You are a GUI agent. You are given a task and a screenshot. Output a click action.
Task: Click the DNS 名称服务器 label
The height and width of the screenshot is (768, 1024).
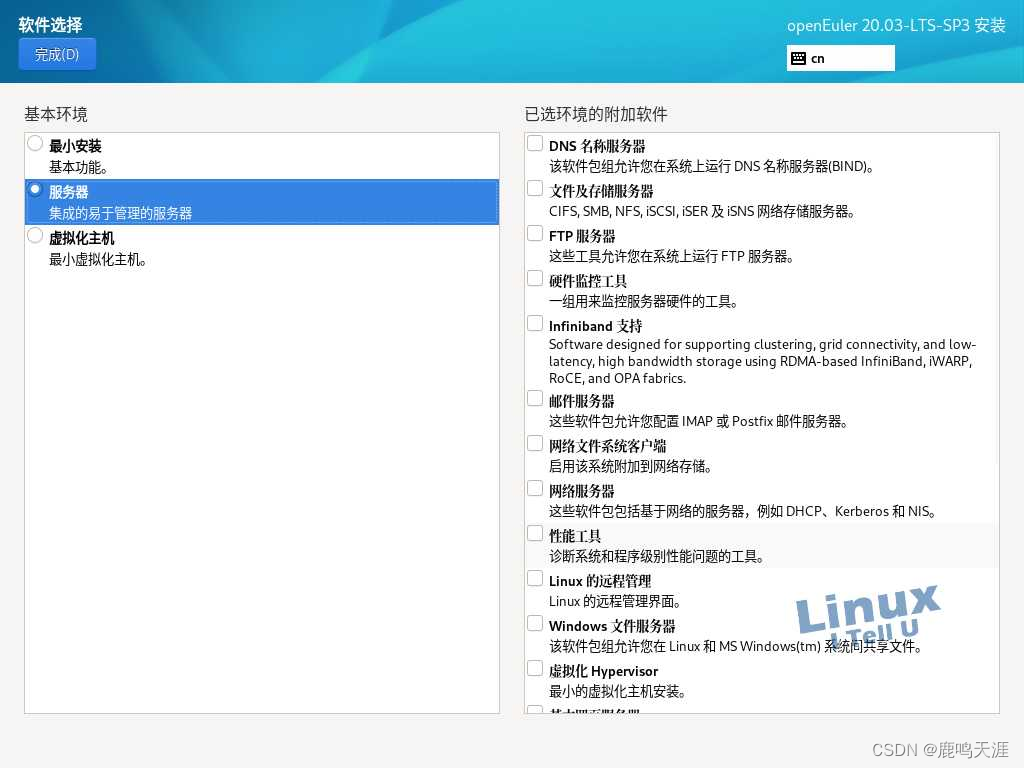597,146
